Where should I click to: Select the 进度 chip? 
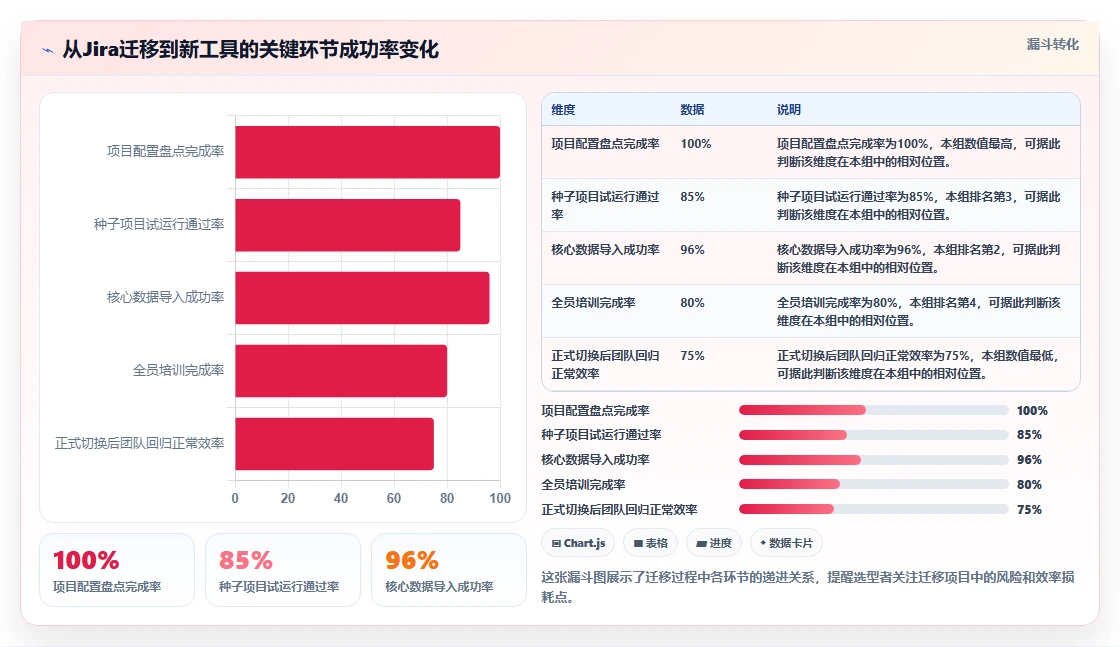click(x=714, y=543)
